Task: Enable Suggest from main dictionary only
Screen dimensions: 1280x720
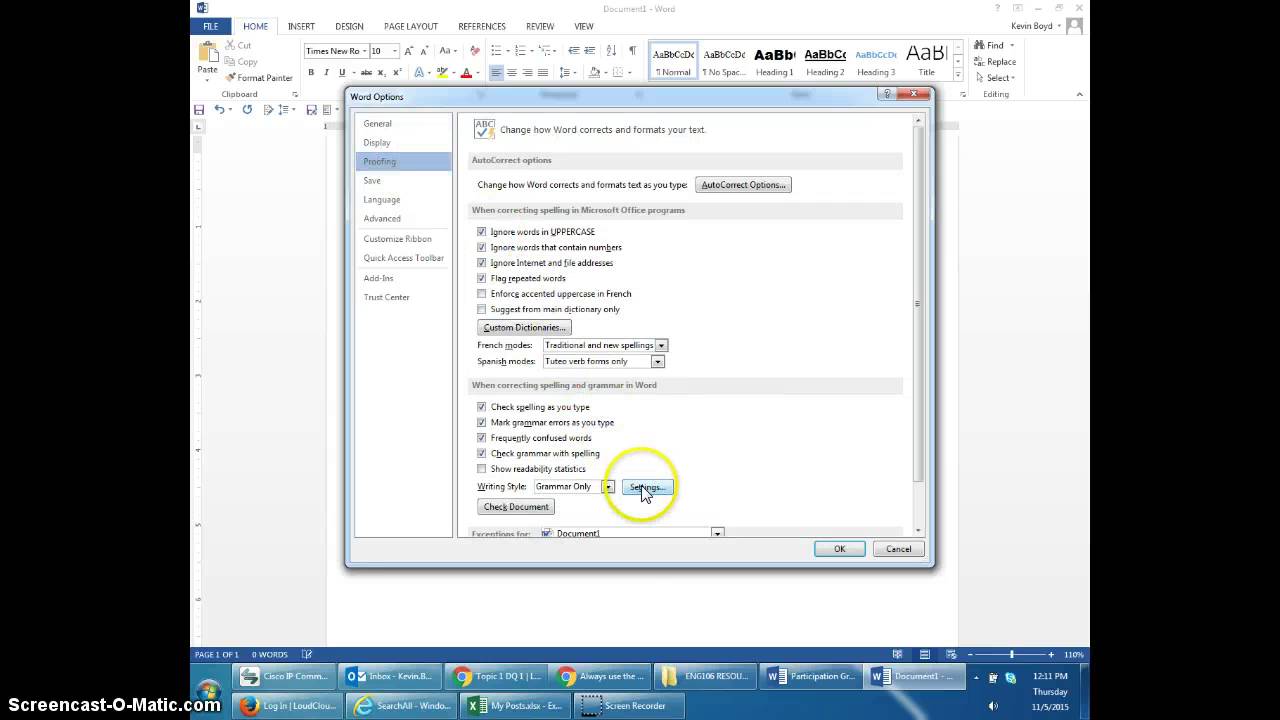Action: (x=481, y=309)
